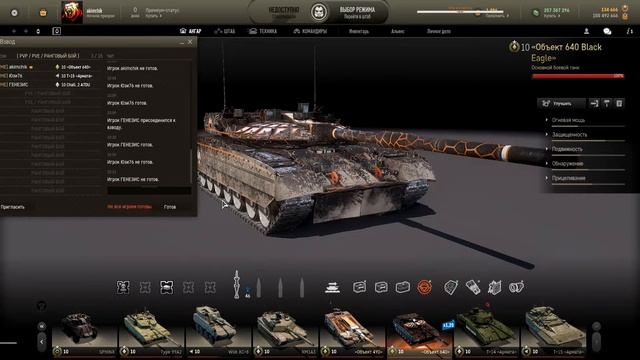Select the first retrofit slot icon
The height and width of the screenshot is (360, 640).
360,287
